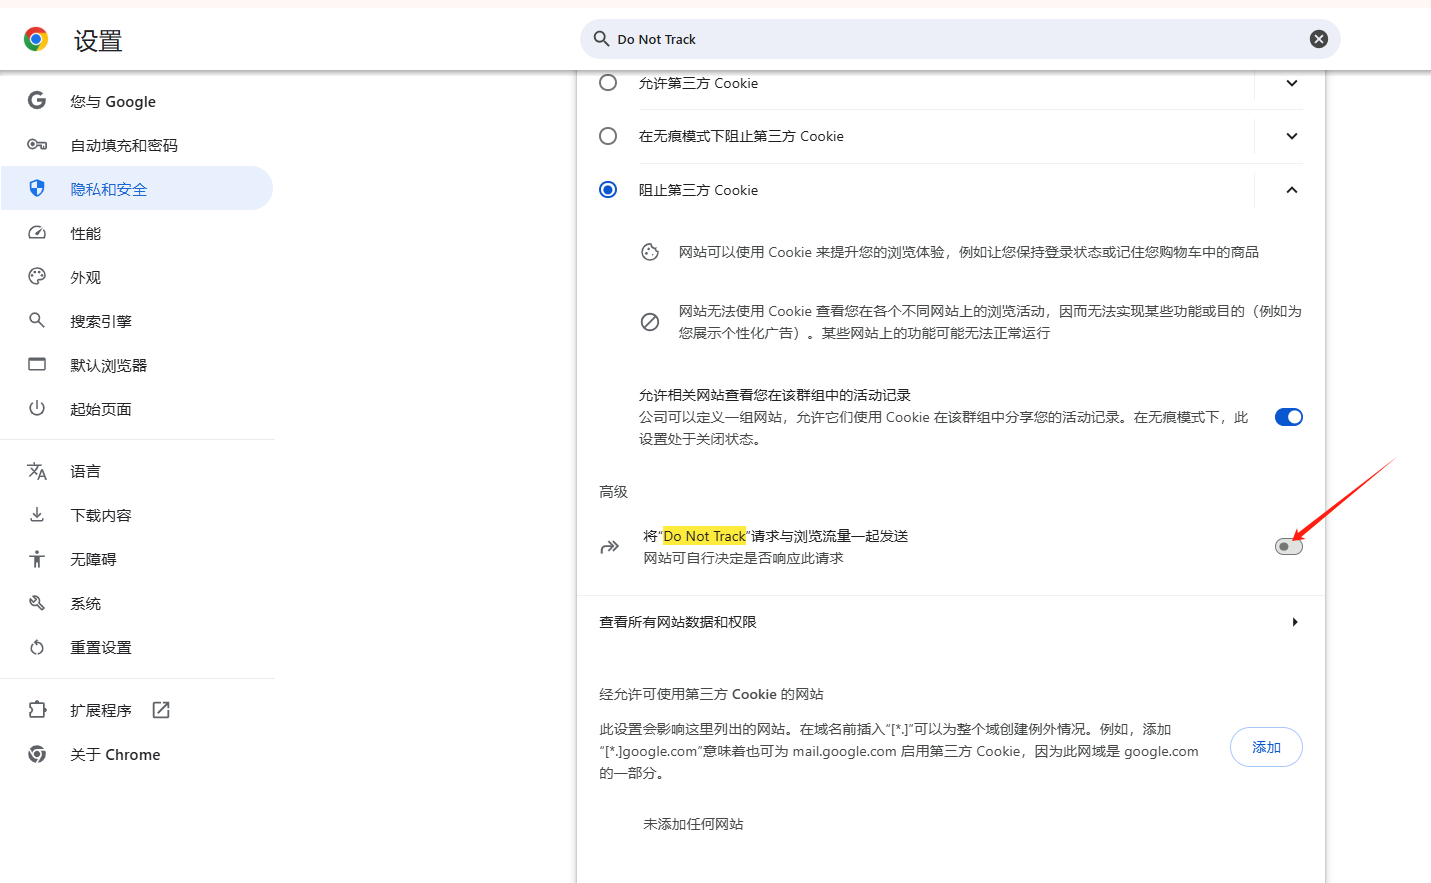Go to 默认浏览器 settings
The height and width of the screenshot is (883, 1431).
pyautogui.click(x=137, y=365)
